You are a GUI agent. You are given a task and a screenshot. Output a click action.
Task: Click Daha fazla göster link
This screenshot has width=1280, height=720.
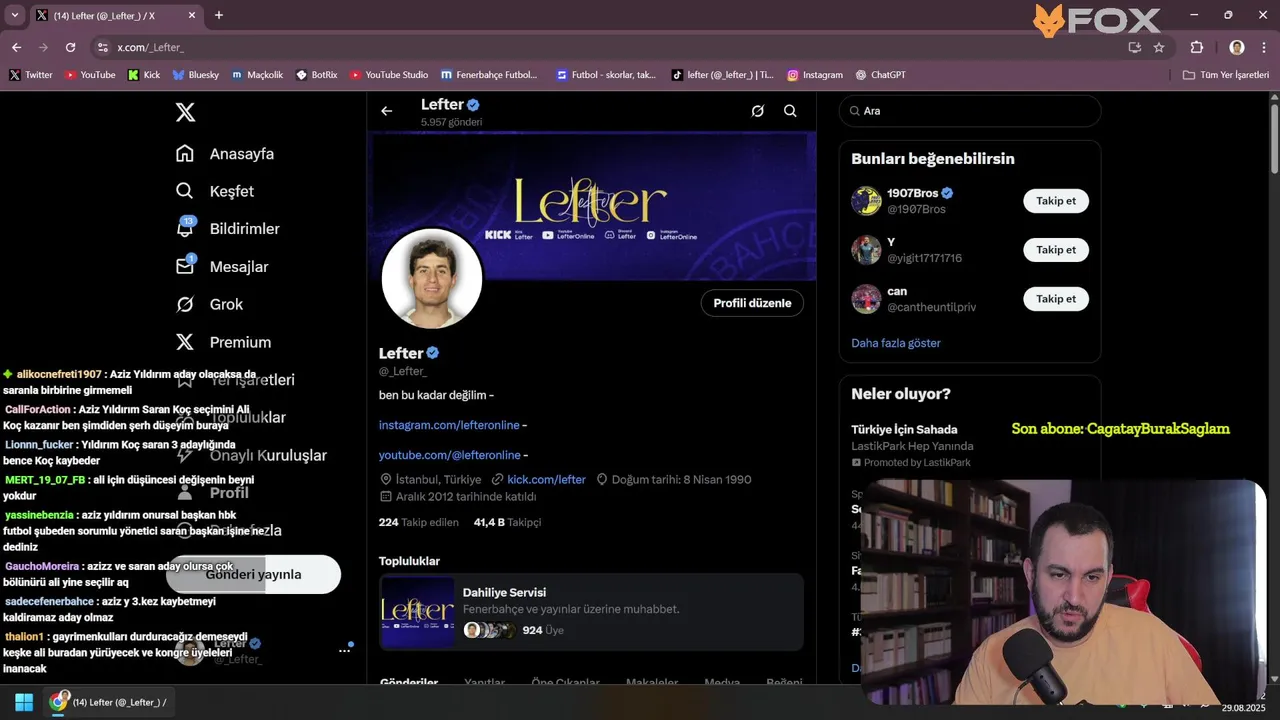896,343
